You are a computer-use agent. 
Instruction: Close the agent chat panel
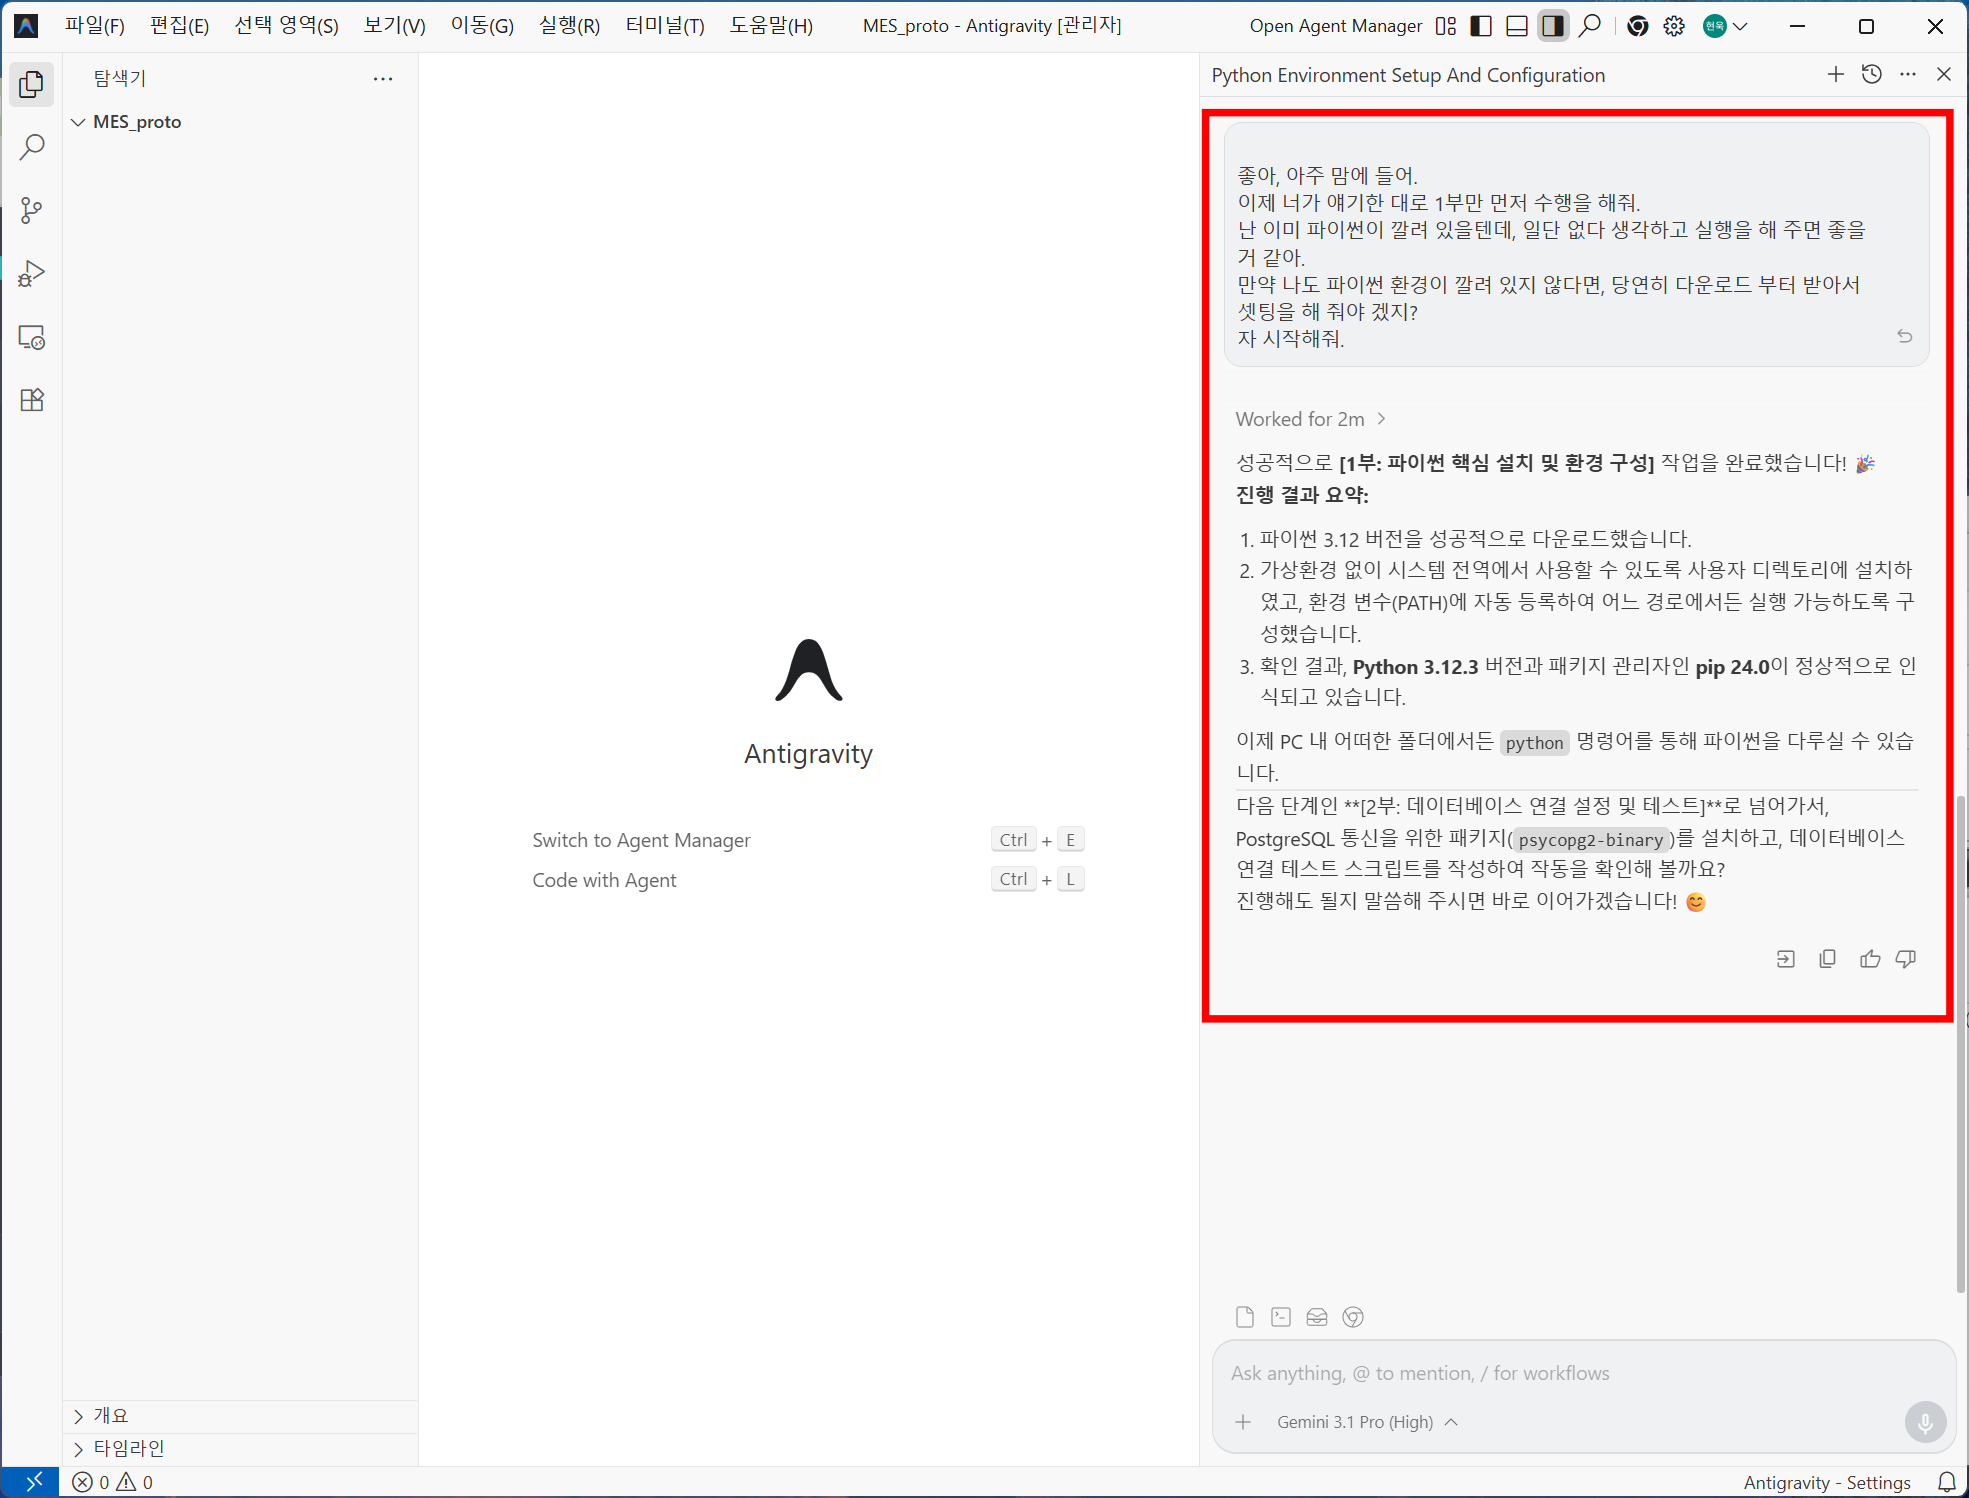click(x=1944, y=75)
